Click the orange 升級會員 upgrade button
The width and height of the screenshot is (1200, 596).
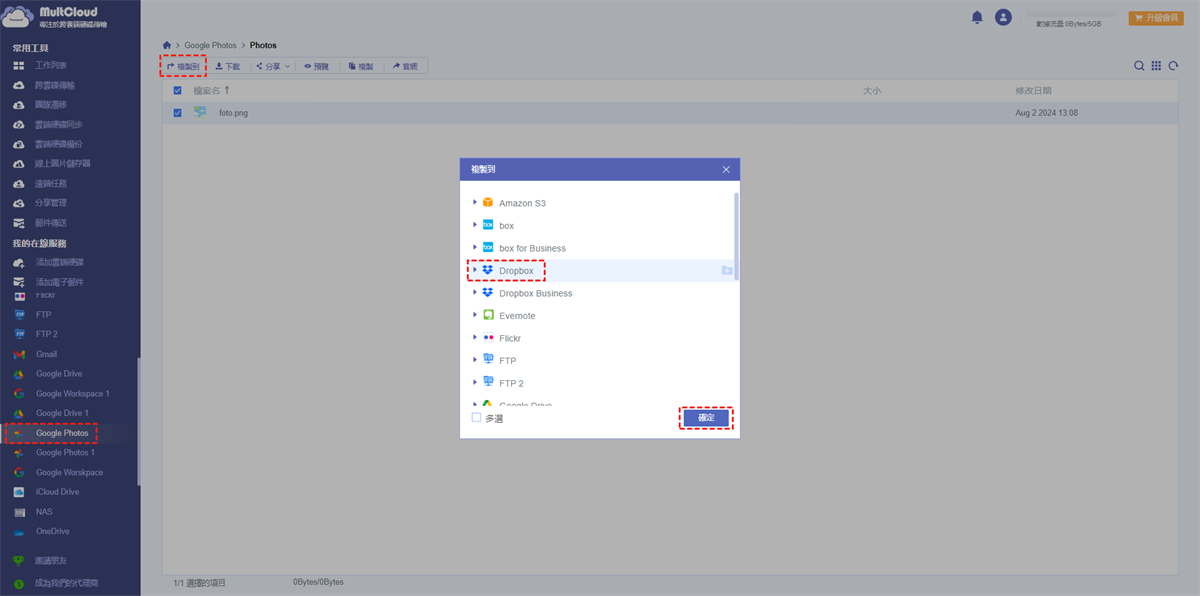[x=1156, y=18]
